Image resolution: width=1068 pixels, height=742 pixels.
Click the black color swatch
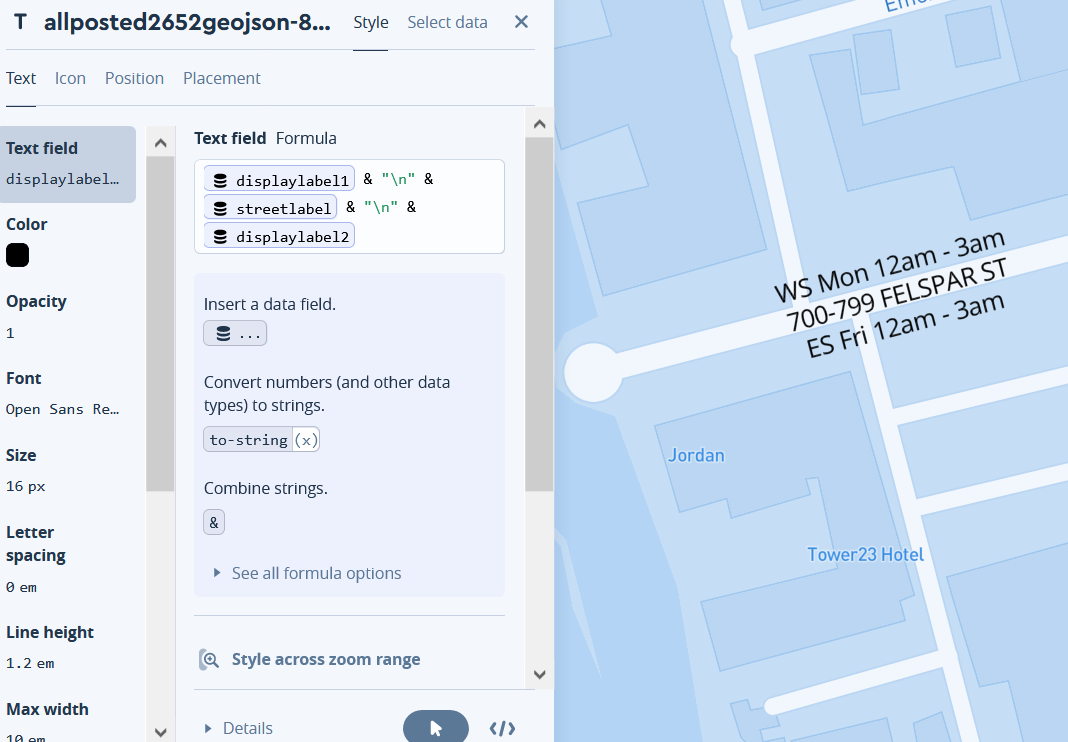point(18,255)
